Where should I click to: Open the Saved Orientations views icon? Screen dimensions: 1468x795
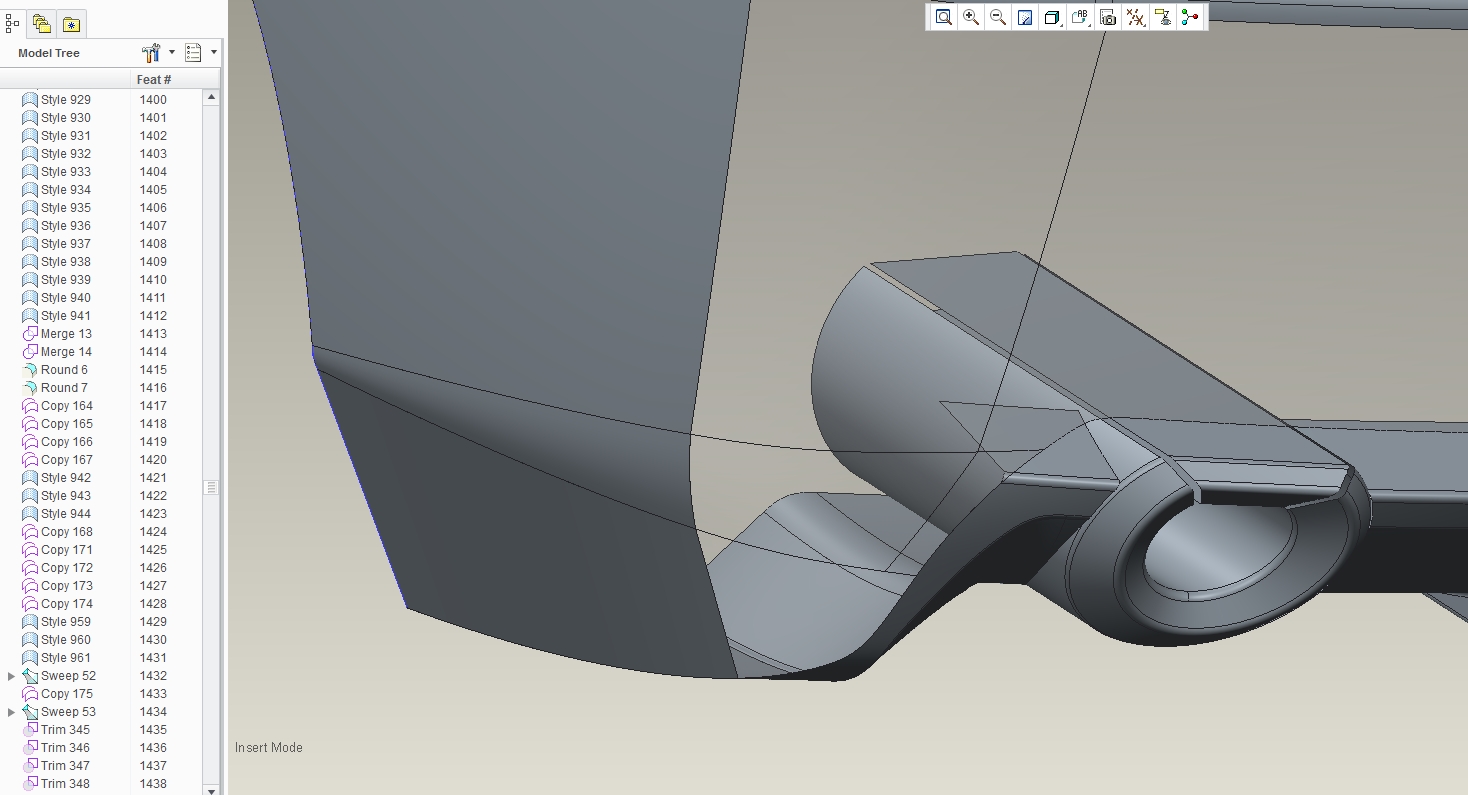[x=1080, y=17]
